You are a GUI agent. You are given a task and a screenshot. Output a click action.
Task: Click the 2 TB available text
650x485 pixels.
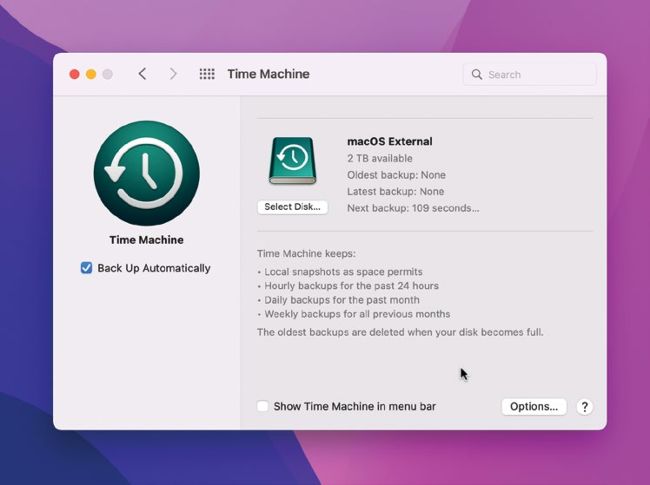pyautogui.click(x=379, y=158)
